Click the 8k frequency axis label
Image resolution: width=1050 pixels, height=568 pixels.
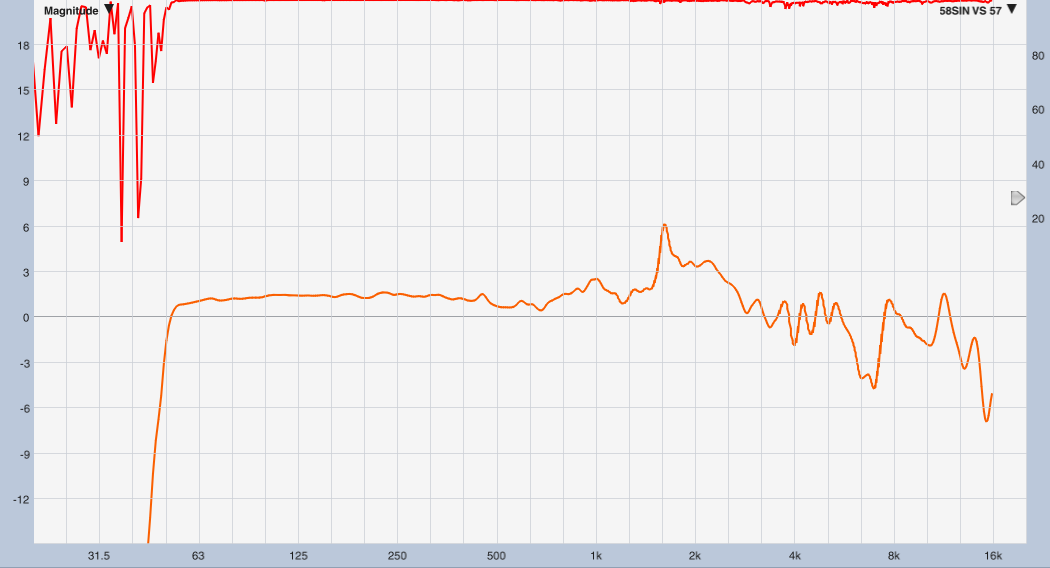click(x=894, y=556)
